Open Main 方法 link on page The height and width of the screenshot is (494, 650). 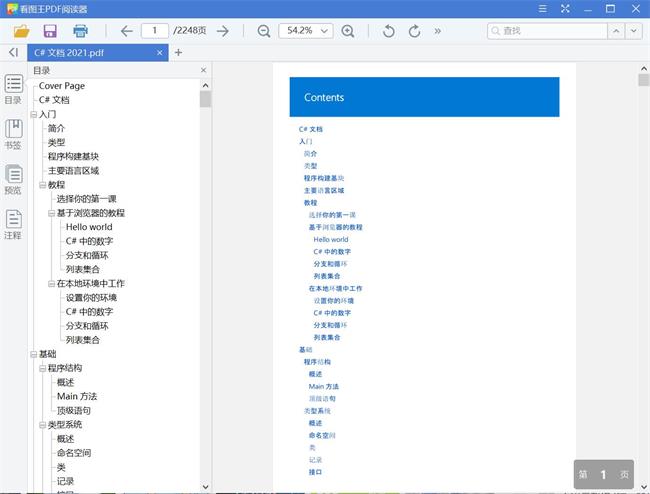[x=324, y=387]
